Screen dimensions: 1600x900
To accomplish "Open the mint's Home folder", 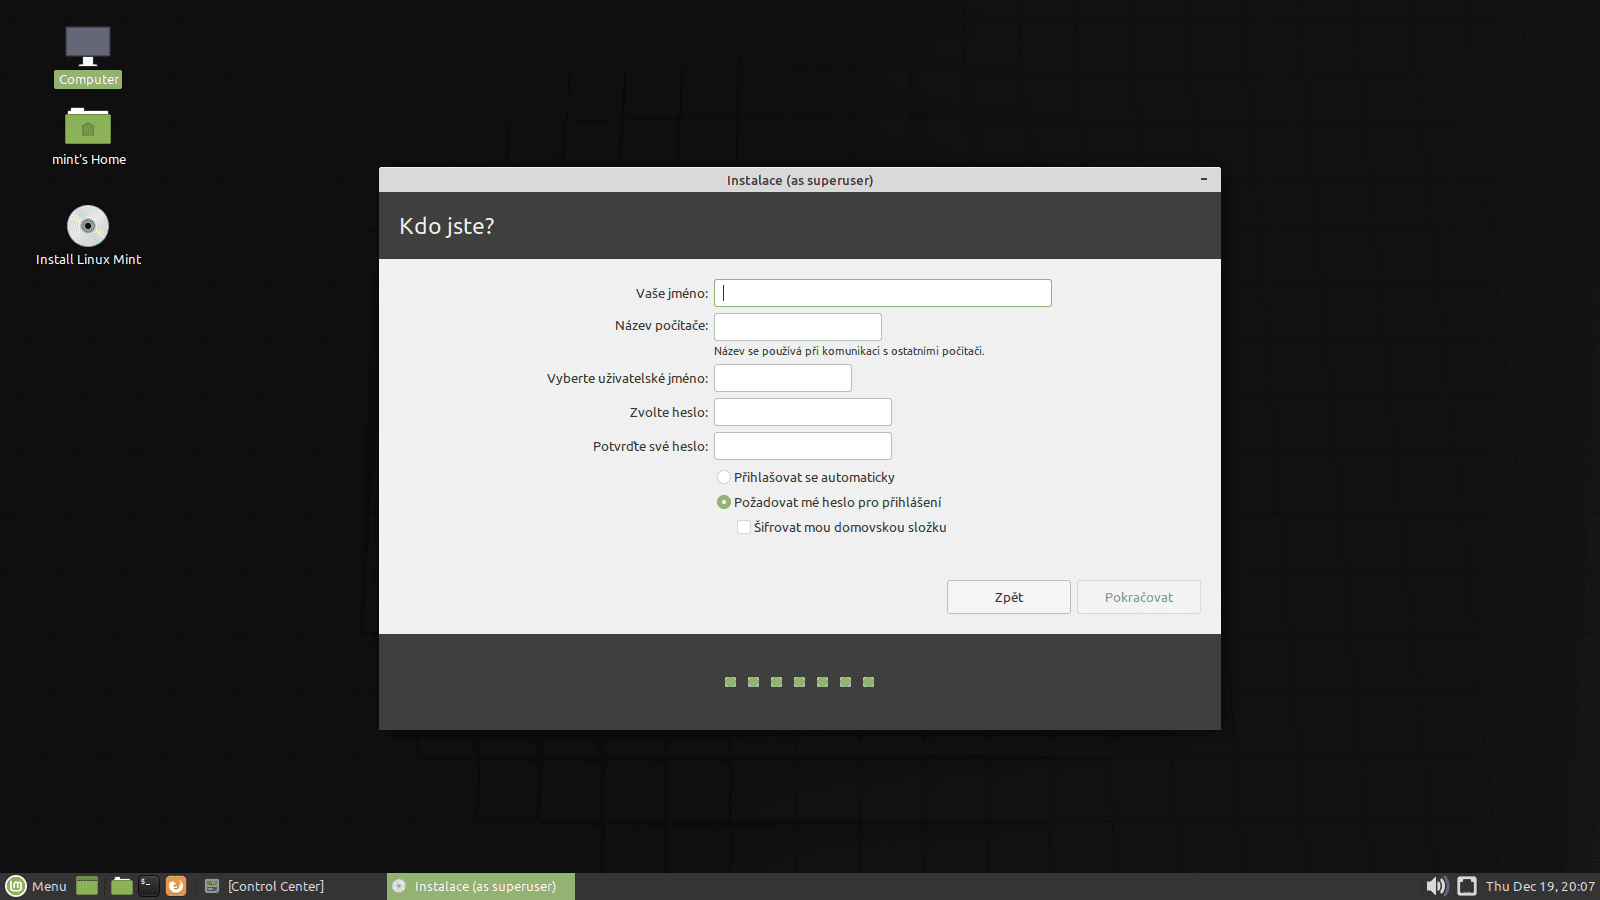I will (88, 127).
